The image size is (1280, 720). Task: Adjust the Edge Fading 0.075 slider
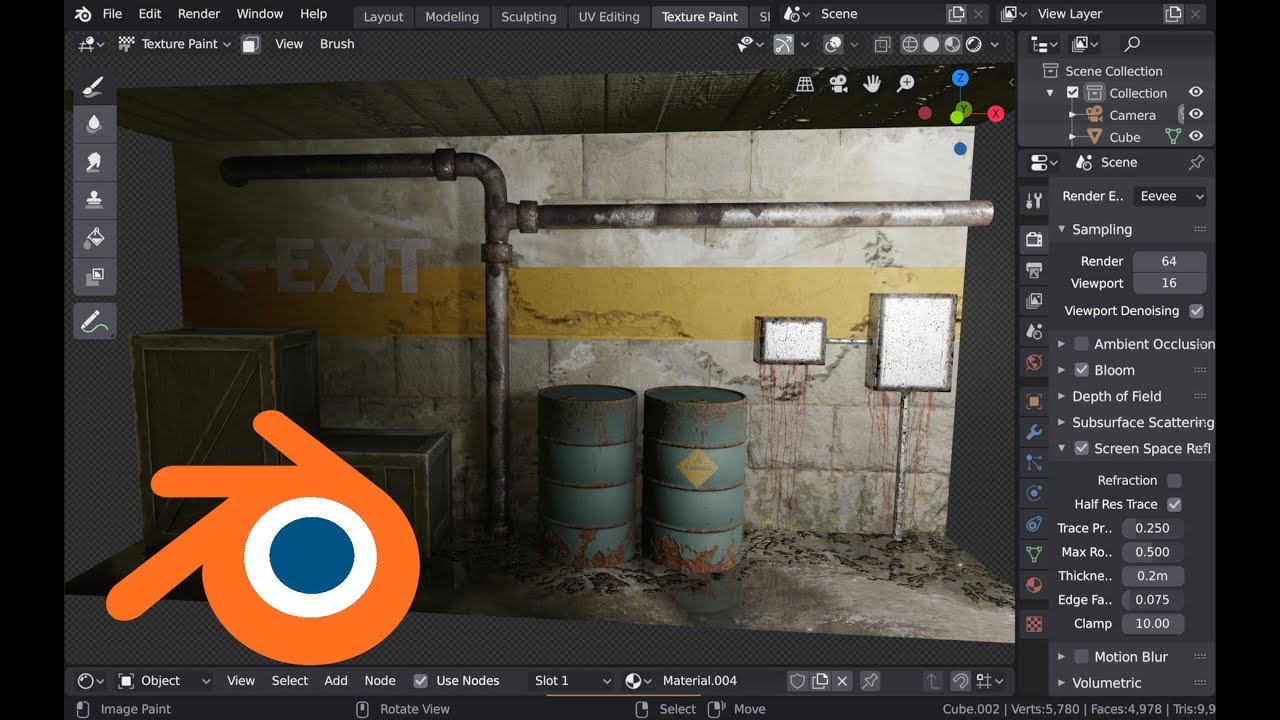coord(1153,600)
